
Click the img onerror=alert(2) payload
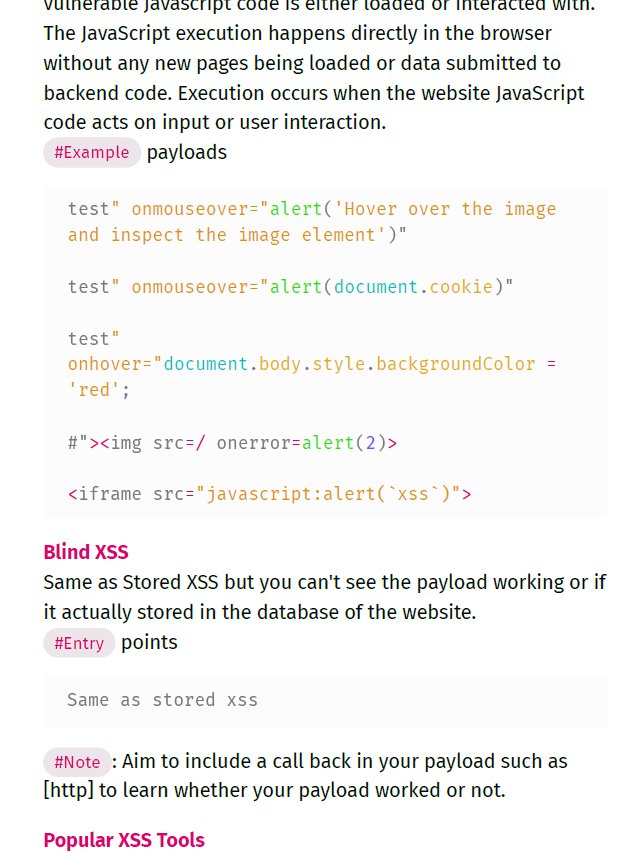(x=233, y=443)
